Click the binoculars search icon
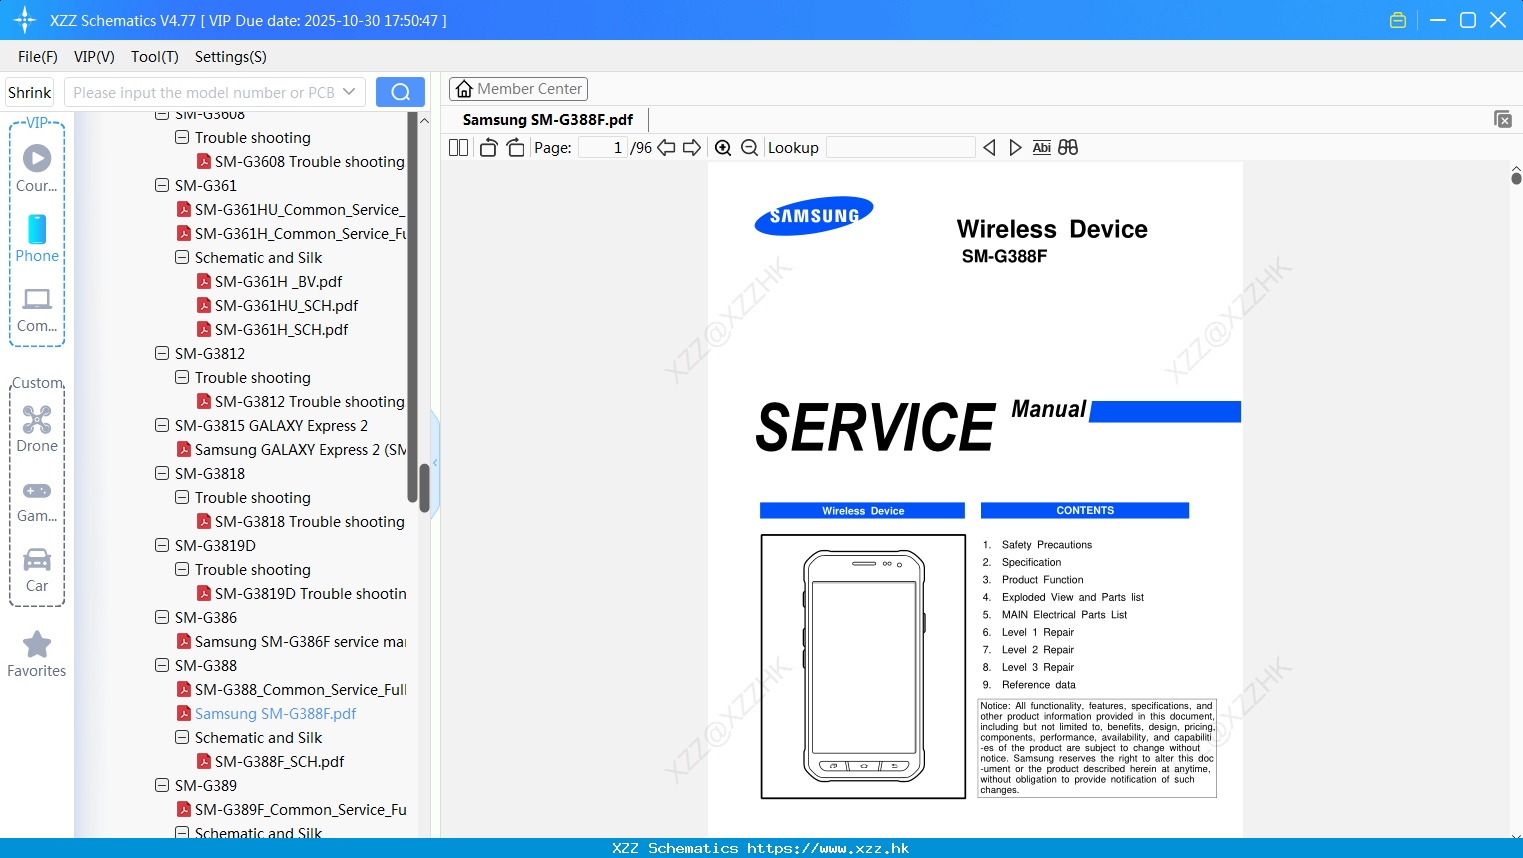This screenshot has width=1523, height=858. [x=1068, y=147]
